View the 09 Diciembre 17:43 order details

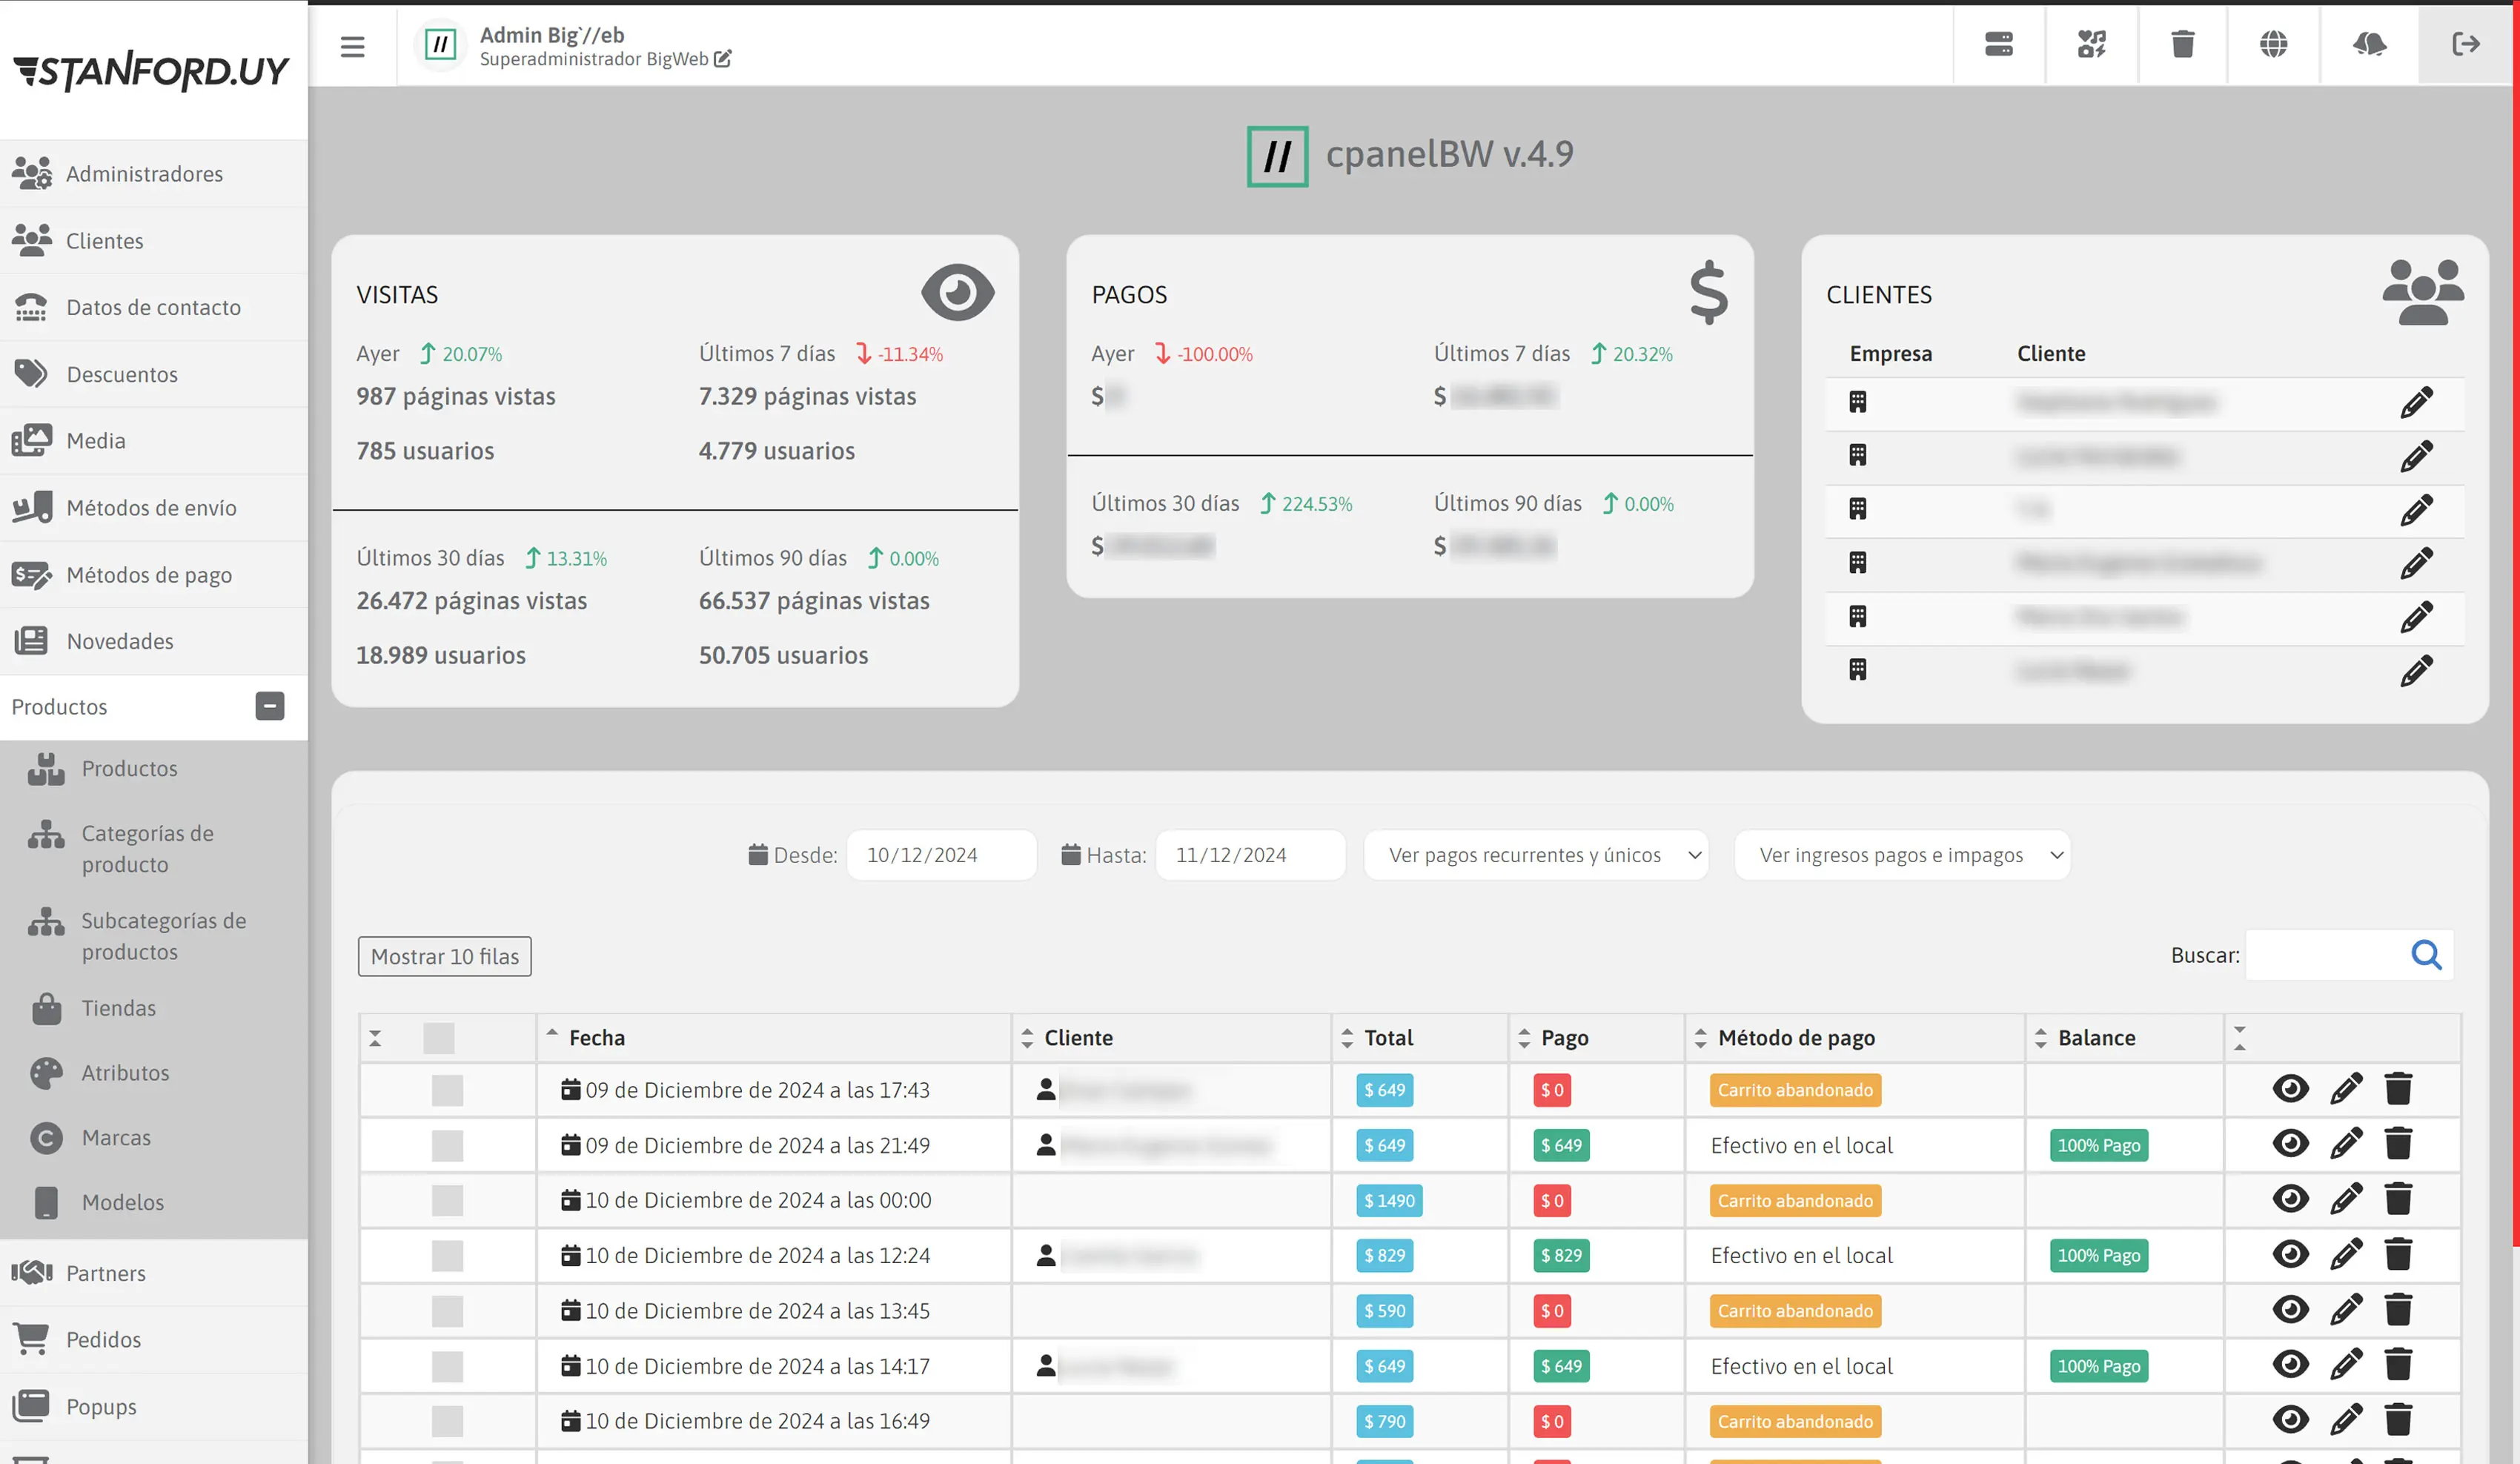(x=2290, y=1089)
